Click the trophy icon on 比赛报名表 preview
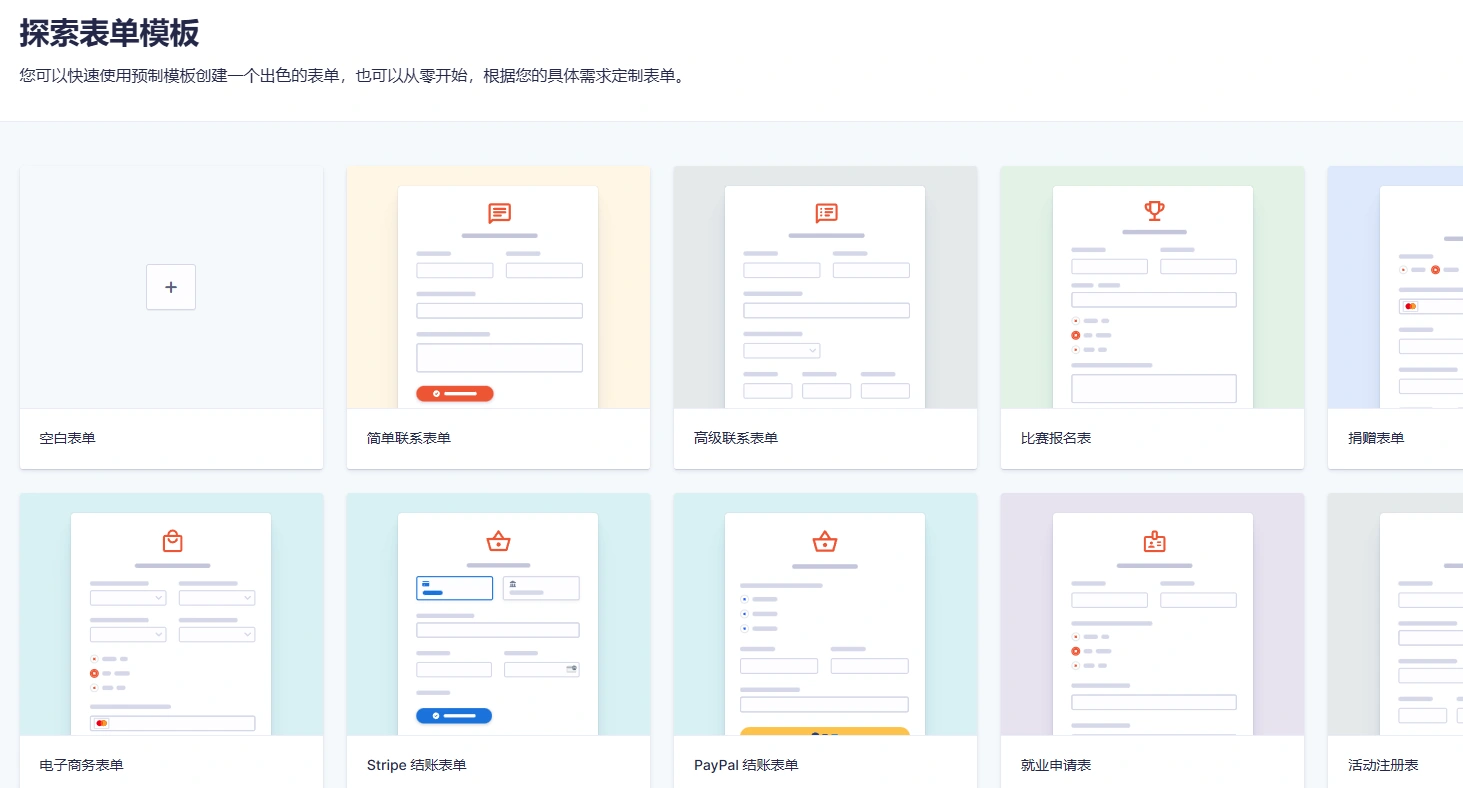The width and height of the screenshot is (1463, 788). click(1153, 211)
